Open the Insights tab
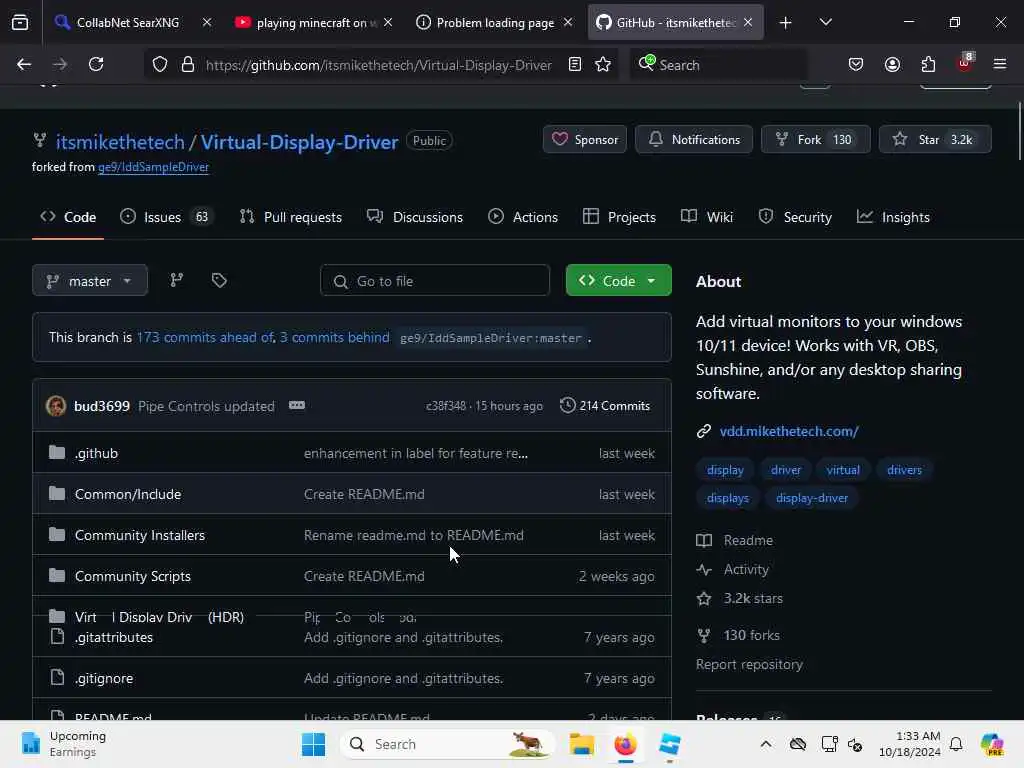Viewport: 1024px width, 768px height. [x=893, y=217]
